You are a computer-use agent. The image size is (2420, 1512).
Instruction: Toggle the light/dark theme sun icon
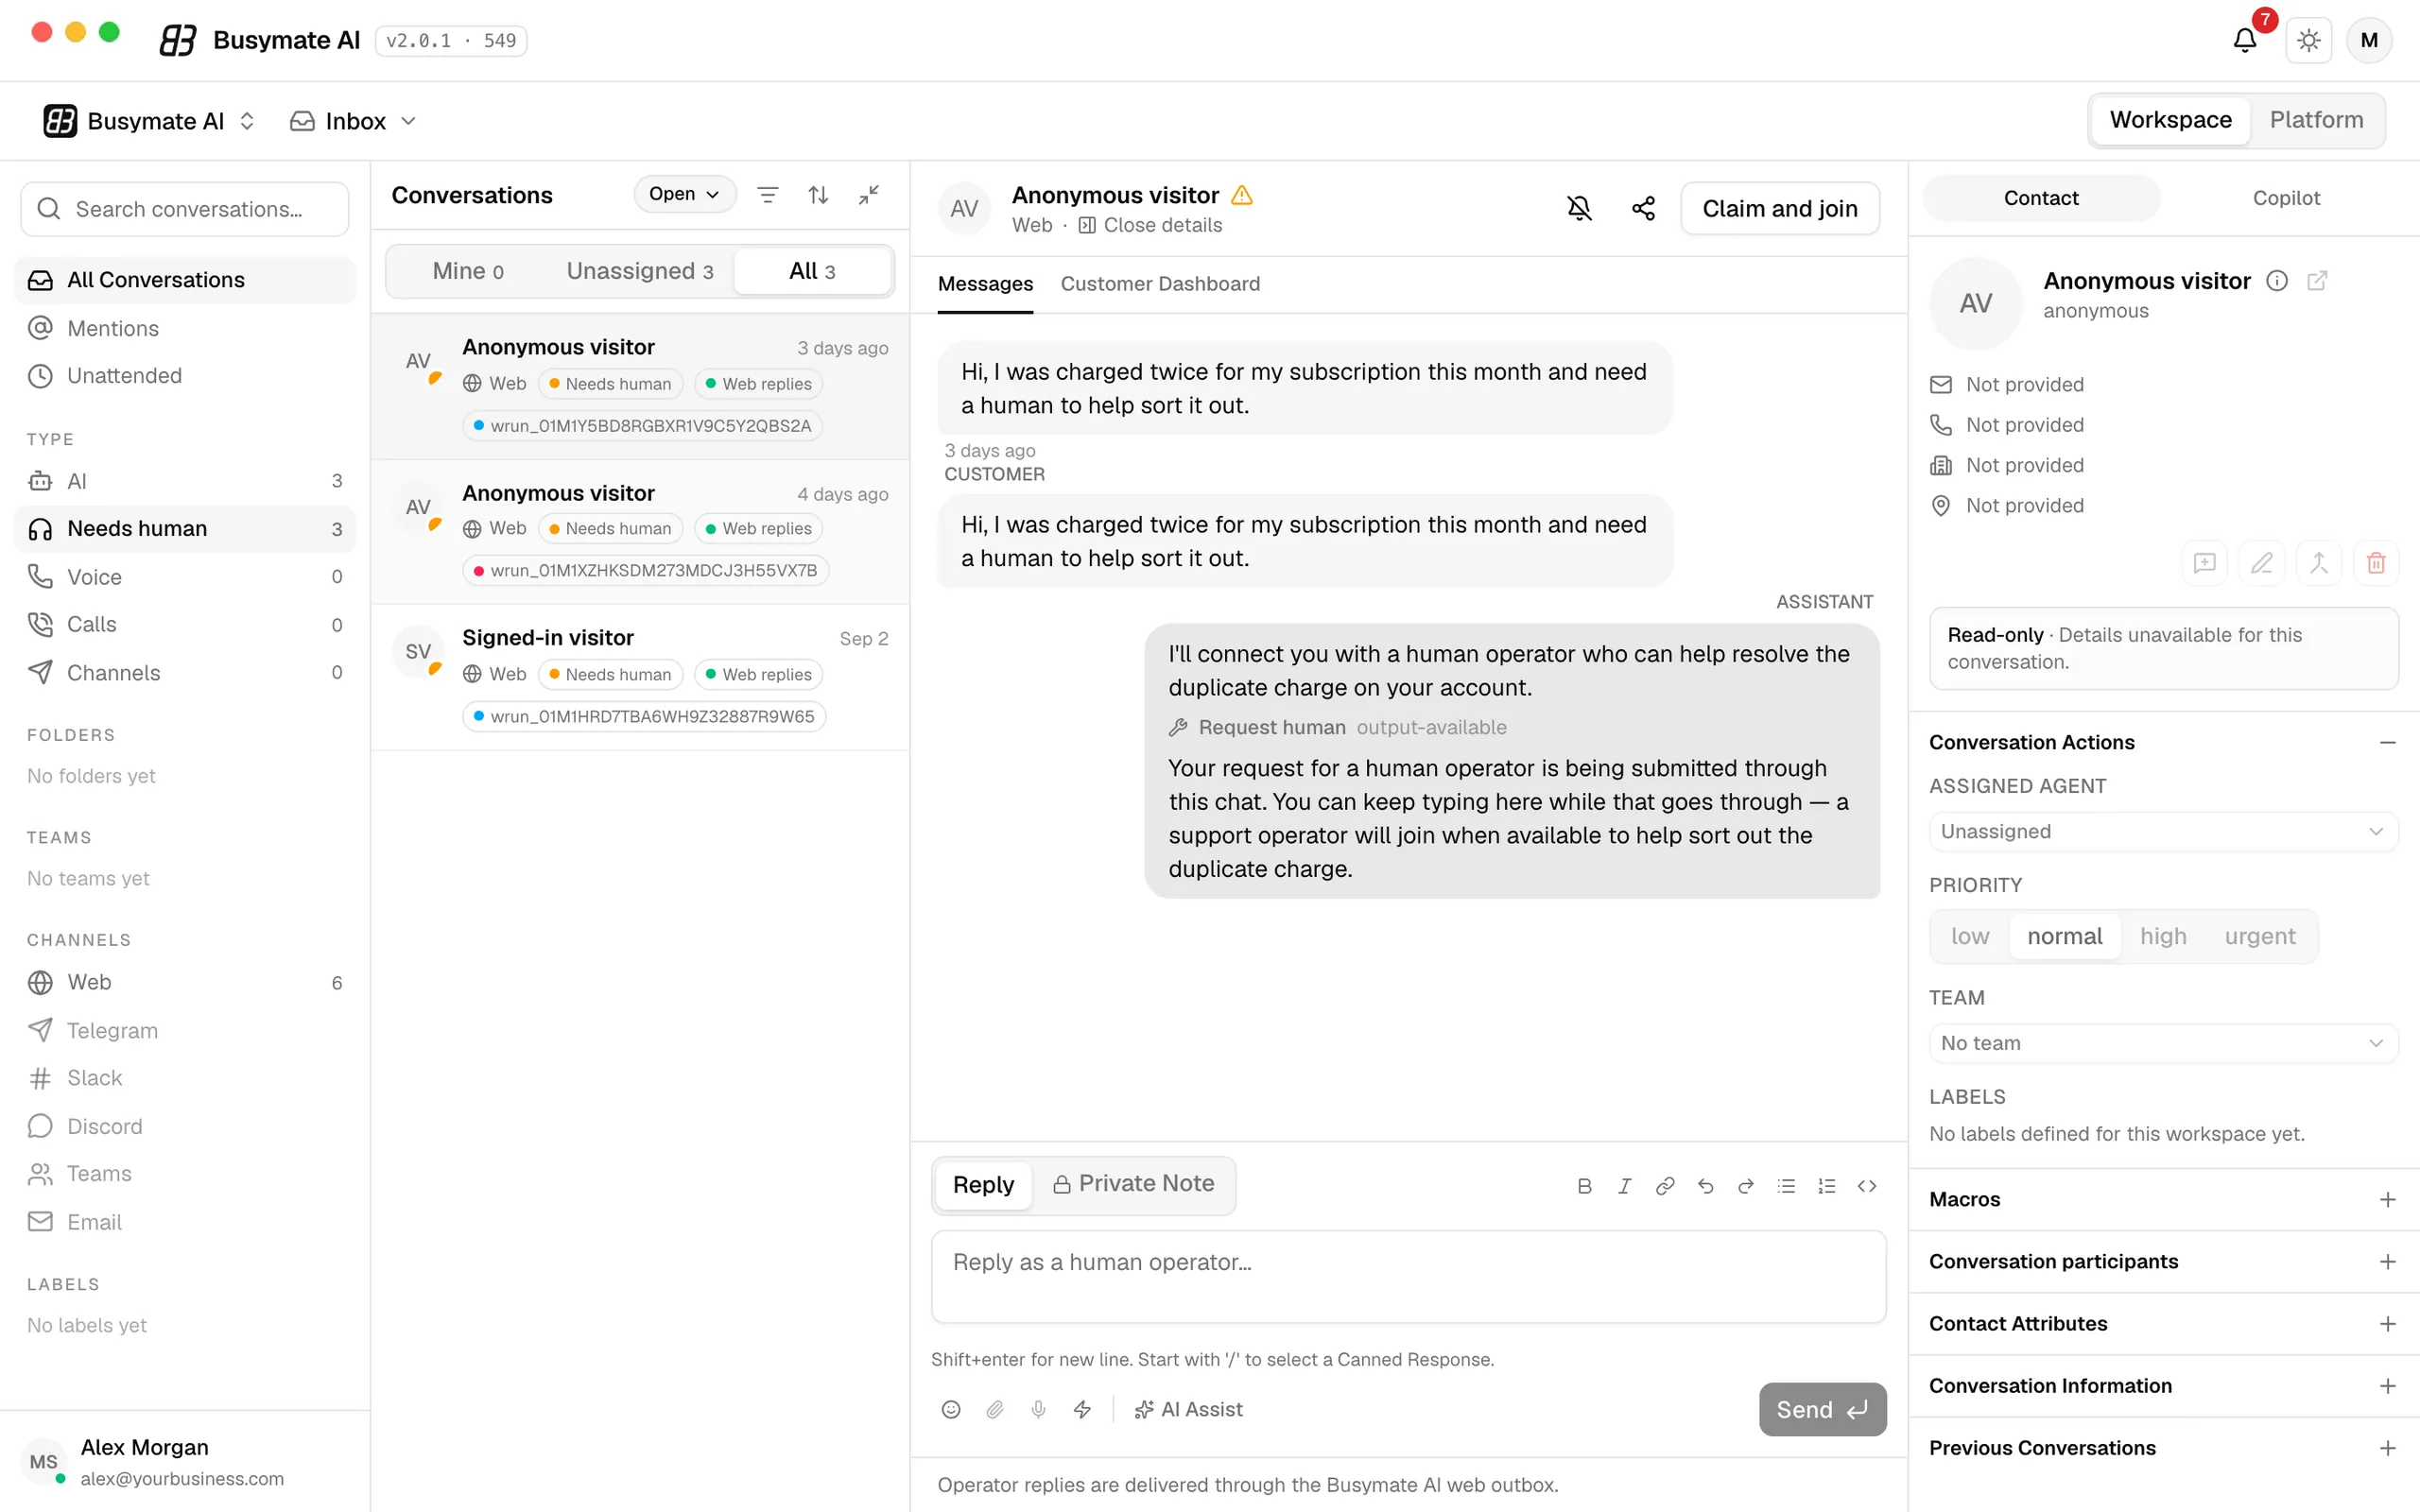point(2308,40)
